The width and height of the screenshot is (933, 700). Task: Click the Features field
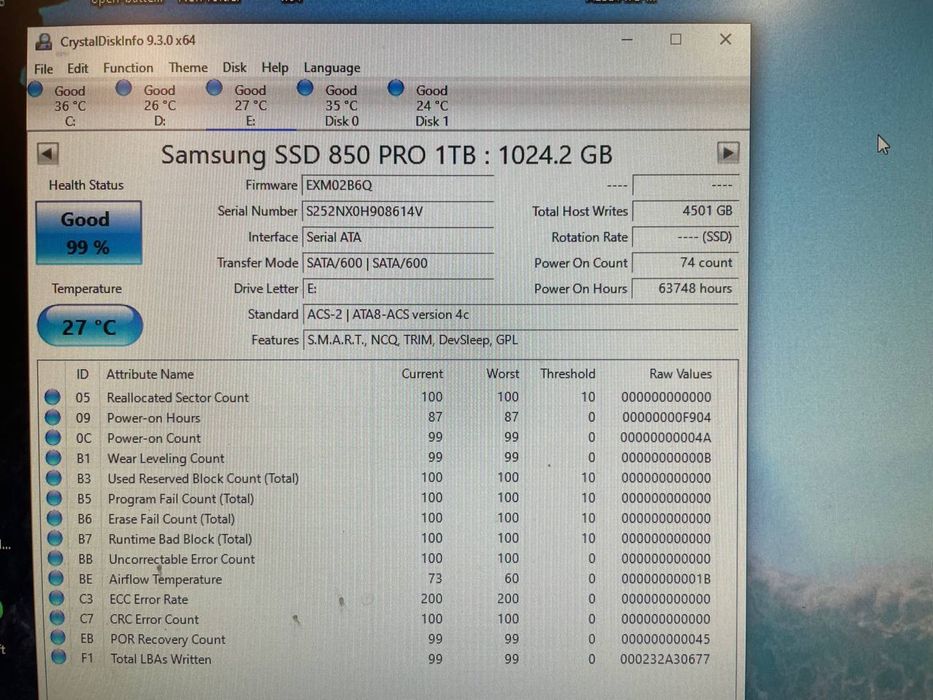pos(520,340)
